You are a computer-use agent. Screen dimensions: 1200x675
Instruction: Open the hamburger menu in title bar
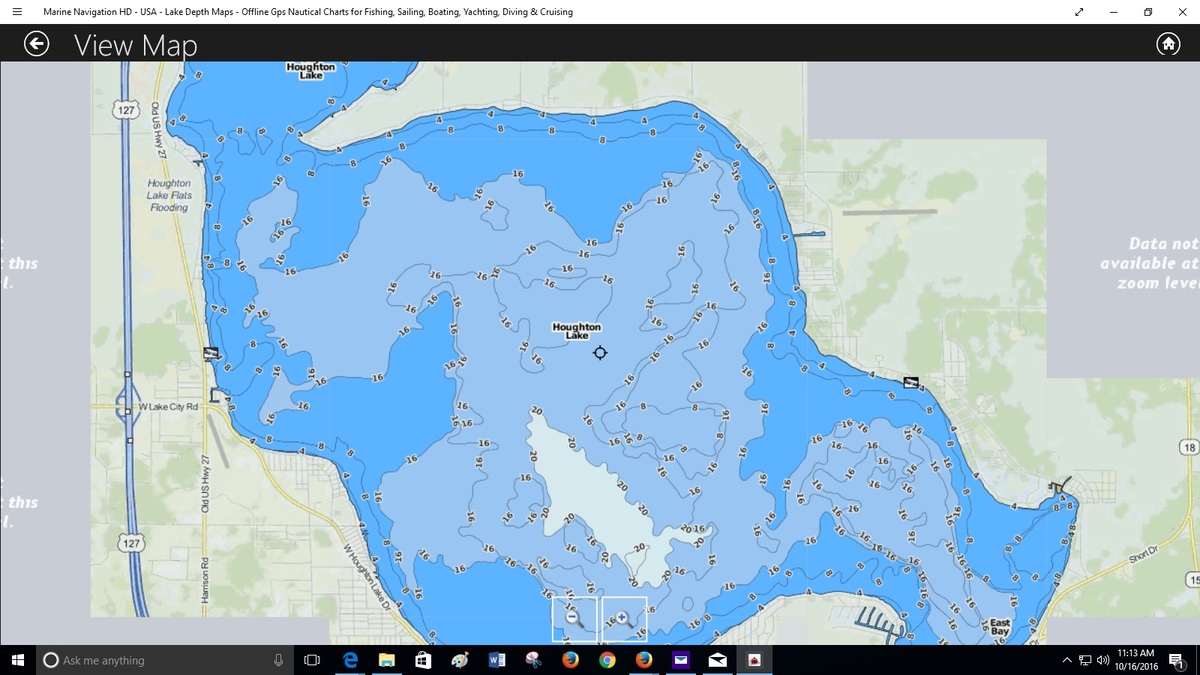point(17,12)
